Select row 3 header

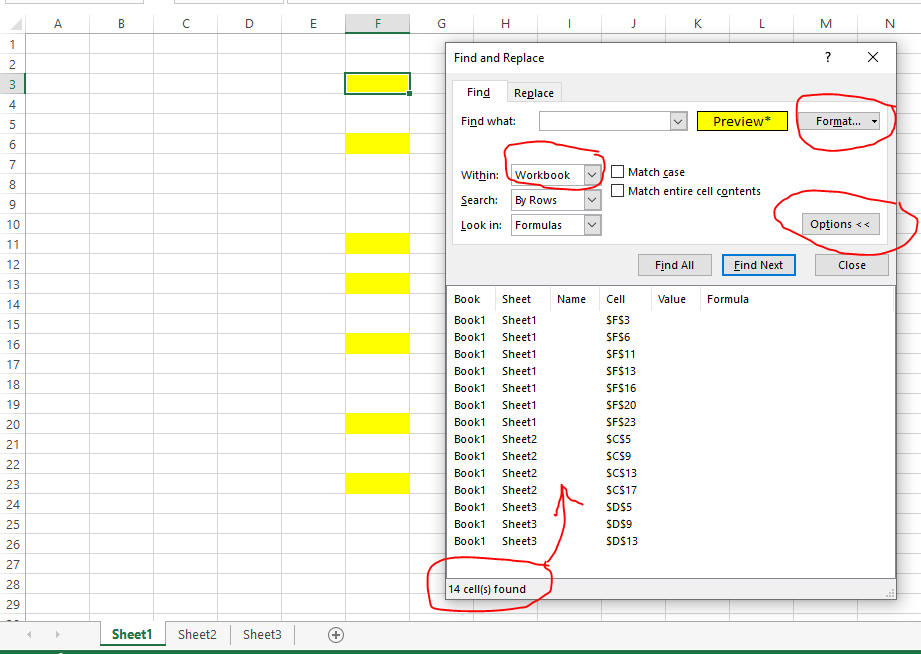[12, 84]
